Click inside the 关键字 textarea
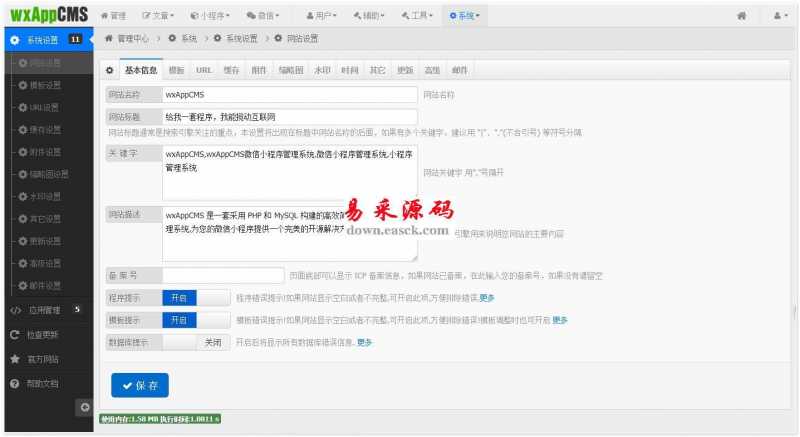 (290, 173)
